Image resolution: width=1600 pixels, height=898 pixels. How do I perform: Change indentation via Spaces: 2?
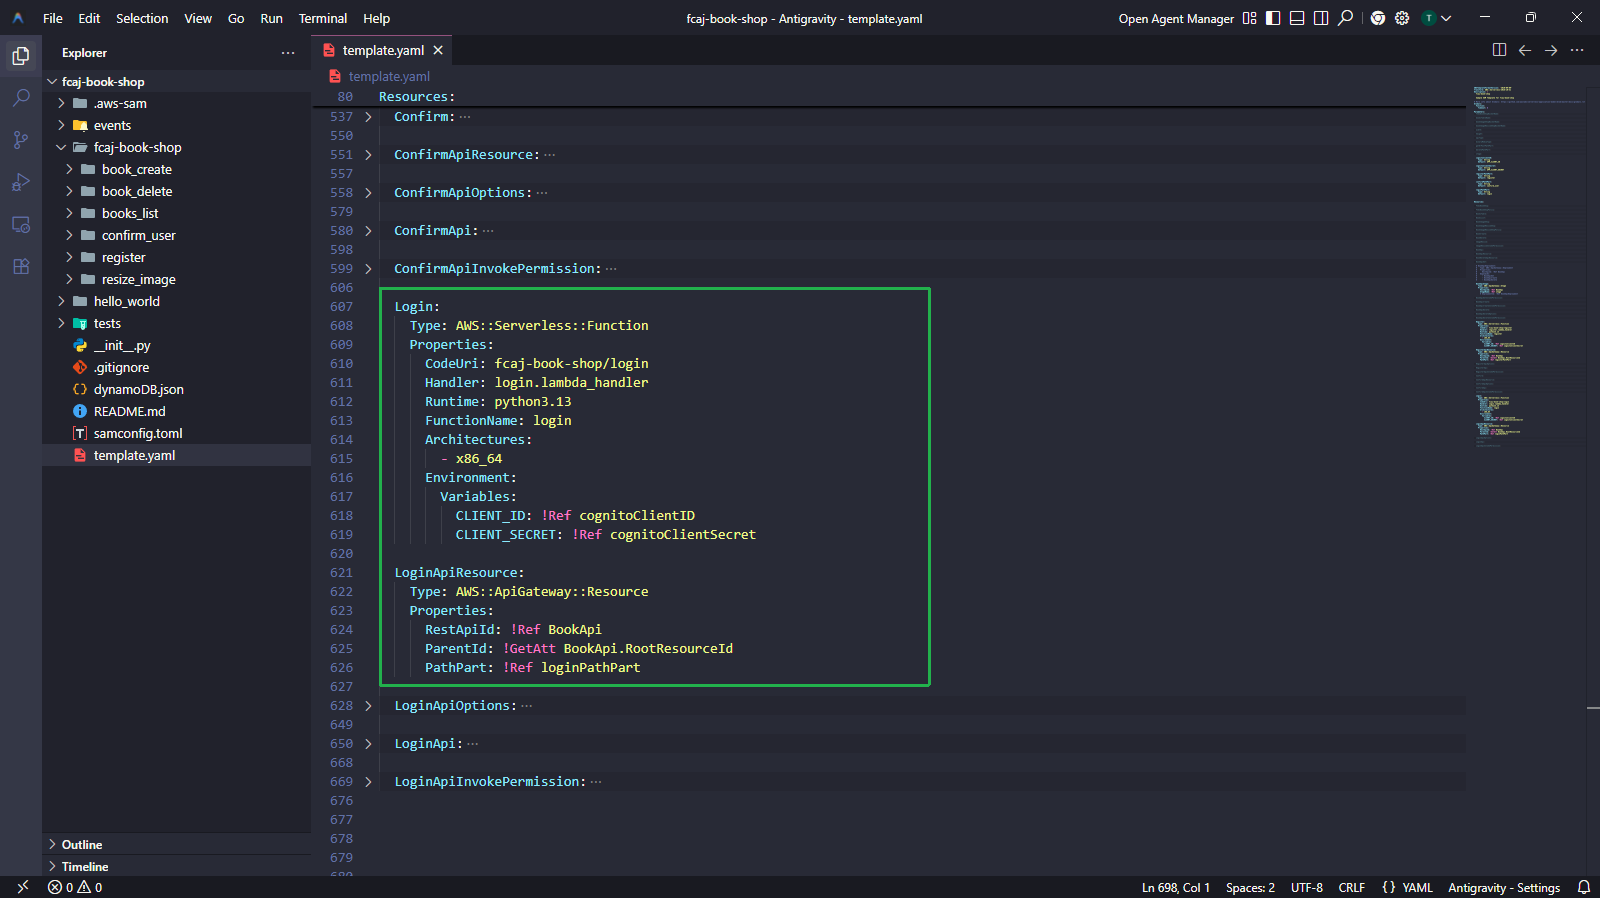[x=1250, y=887]
